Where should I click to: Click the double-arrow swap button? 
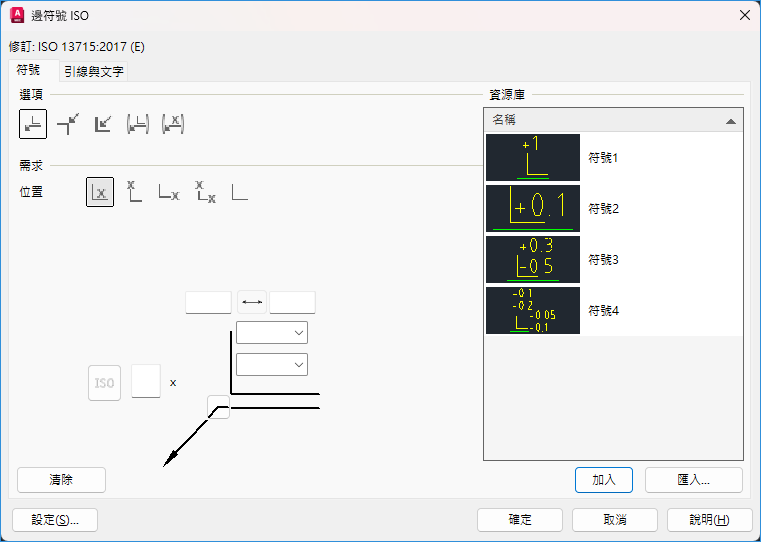[x=252, y=302]
